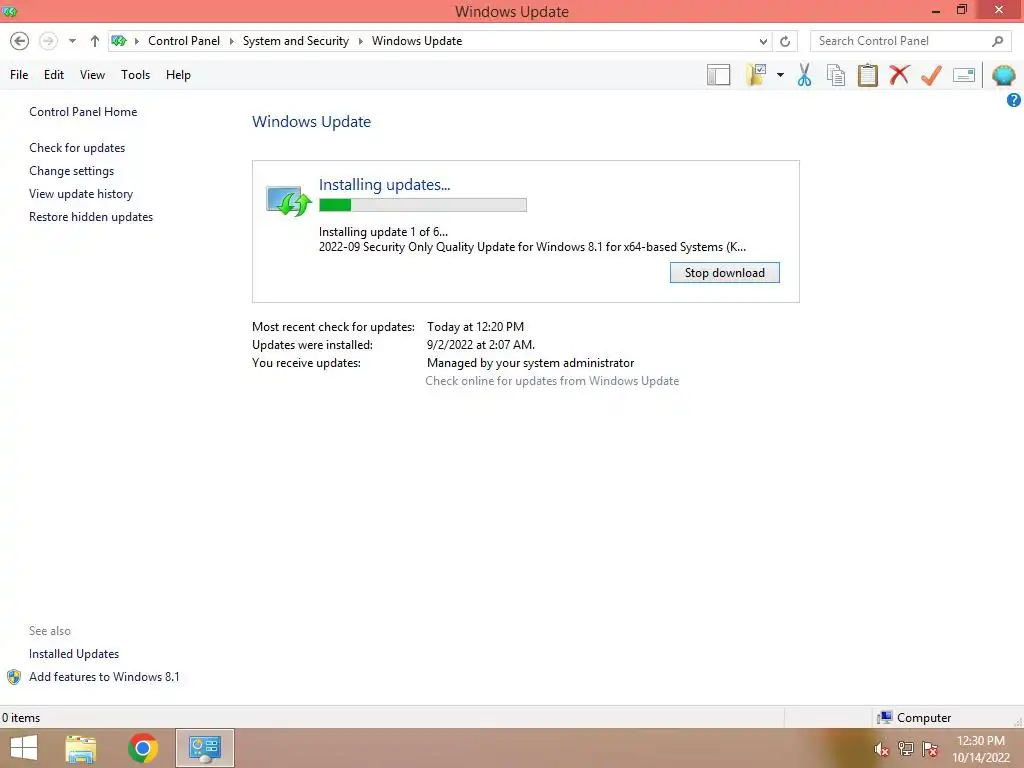Expand the chevron after Control Panel breadcrumb

pos(231,41)
